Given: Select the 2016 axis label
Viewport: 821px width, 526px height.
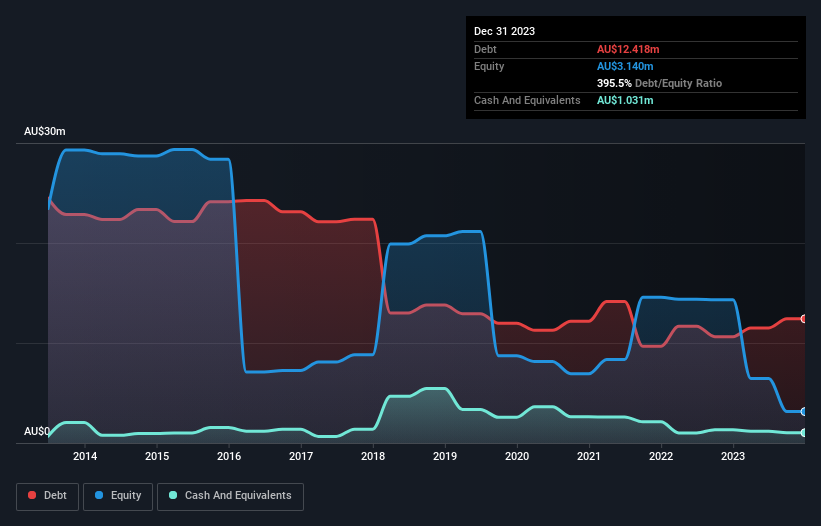Looking at the screenshot, I should pos(229,456).
